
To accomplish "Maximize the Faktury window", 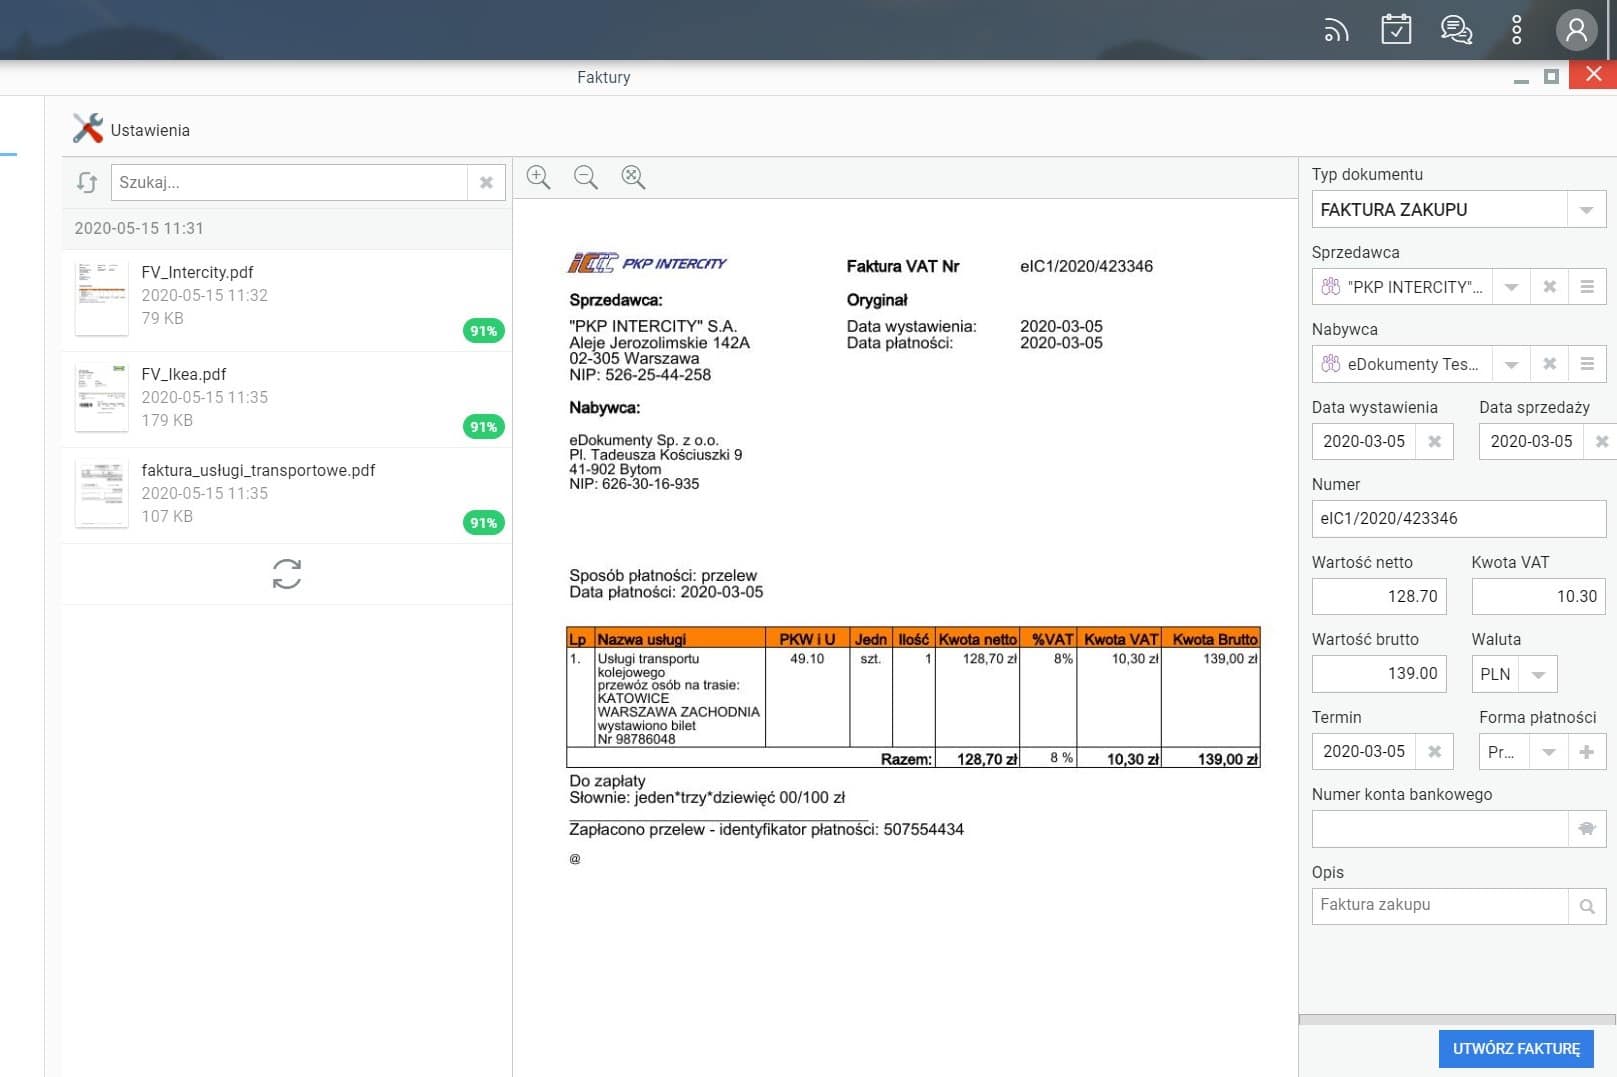I will (x=1551, y=76).
